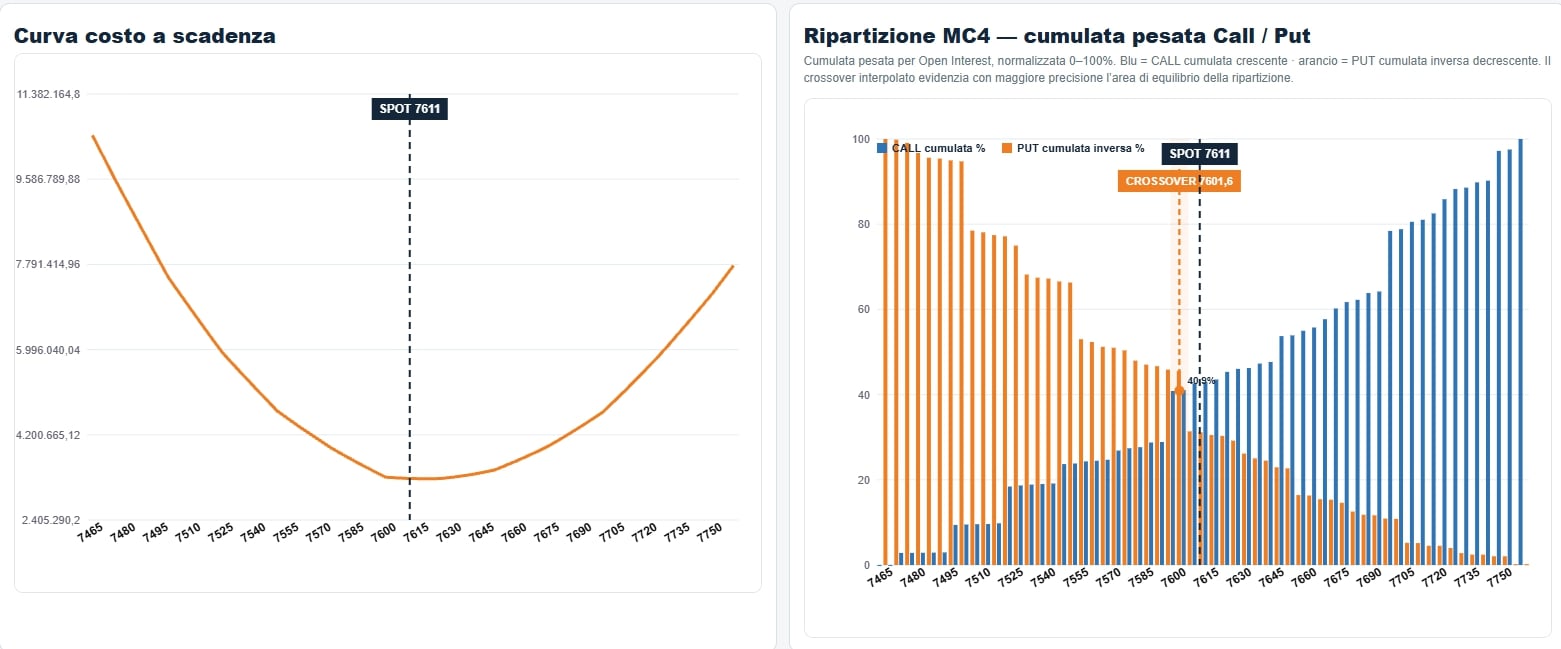
Task: Select the orange CROSSOVER 7601,6 label
Action: (x=1179, y=181)
